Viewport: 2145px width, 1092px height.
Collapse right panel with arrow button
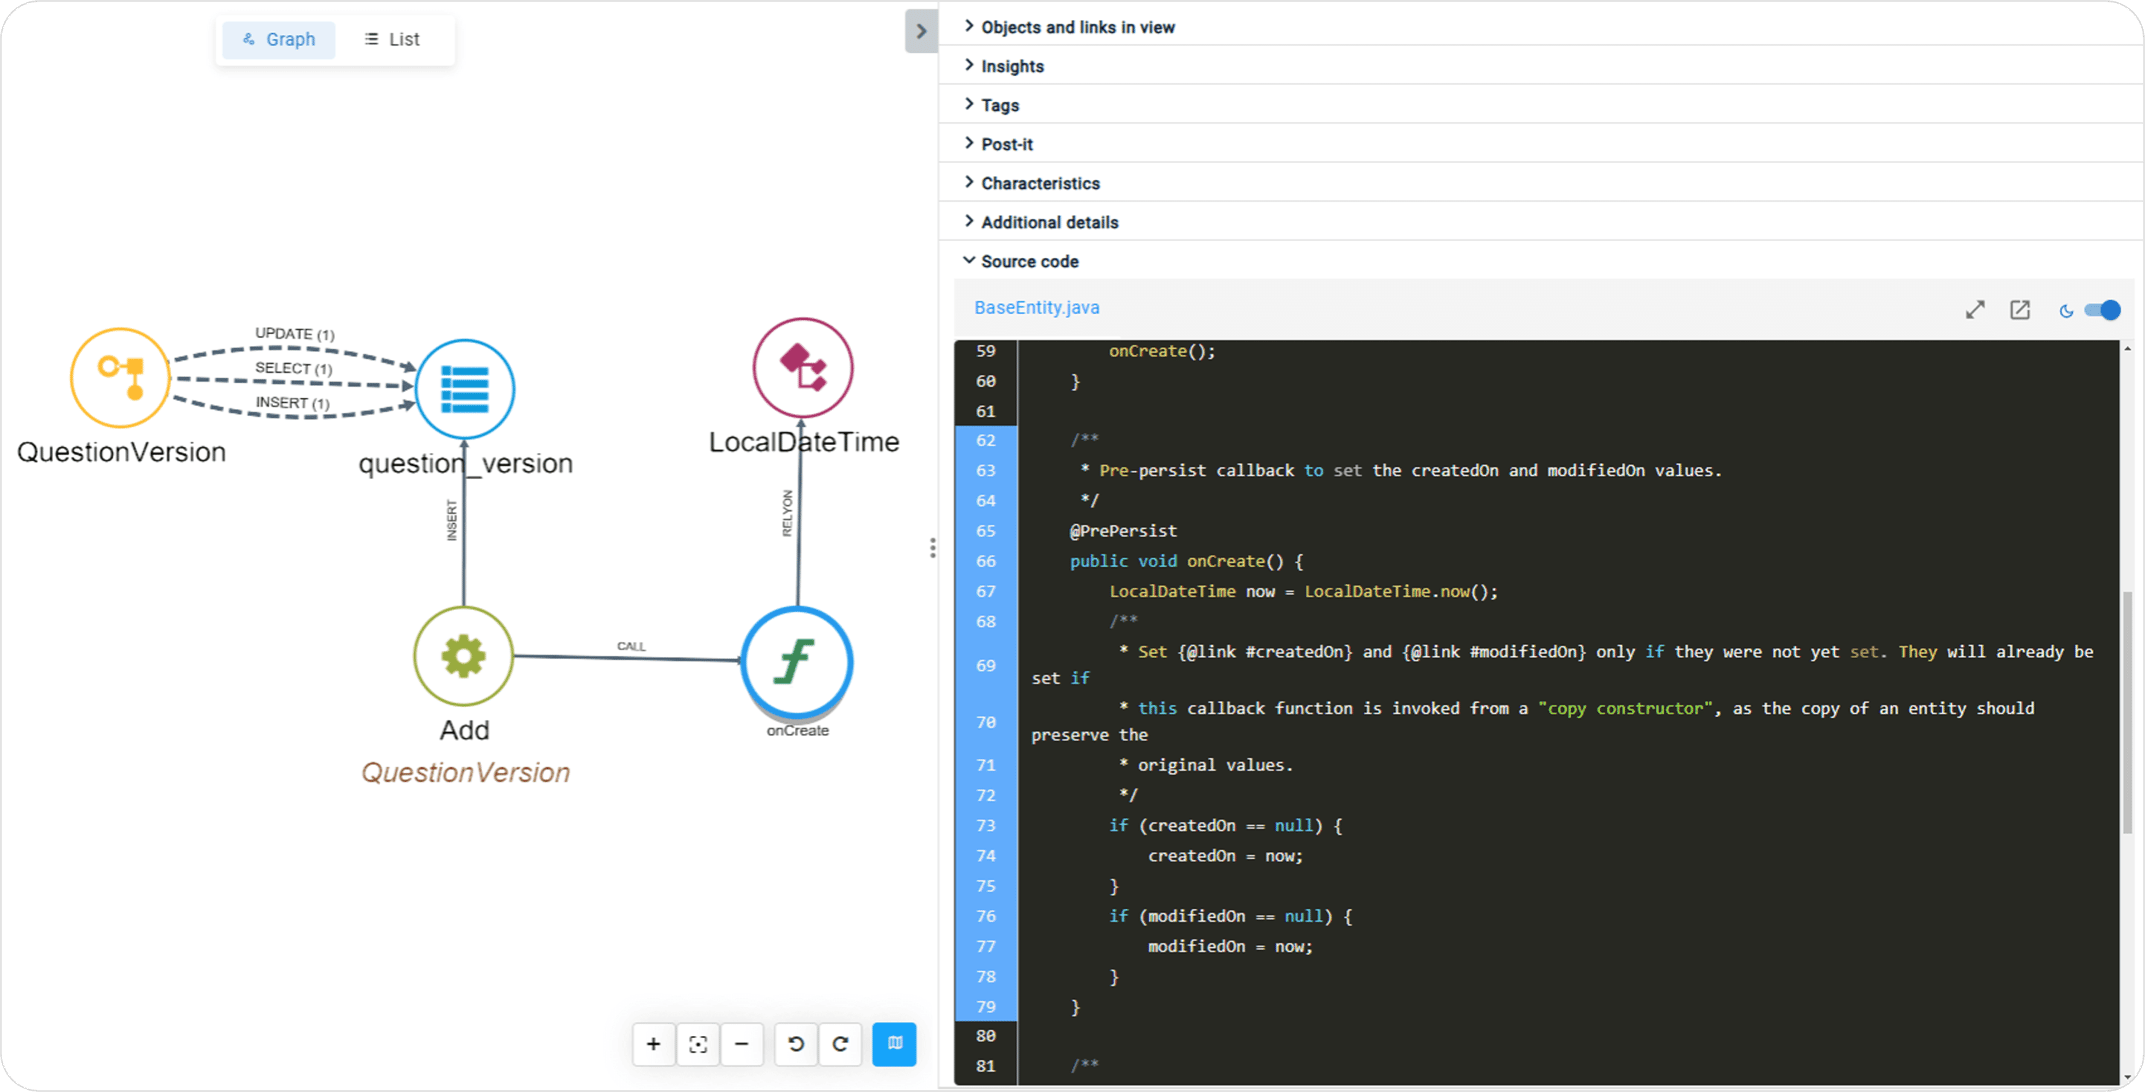[921, 32]
